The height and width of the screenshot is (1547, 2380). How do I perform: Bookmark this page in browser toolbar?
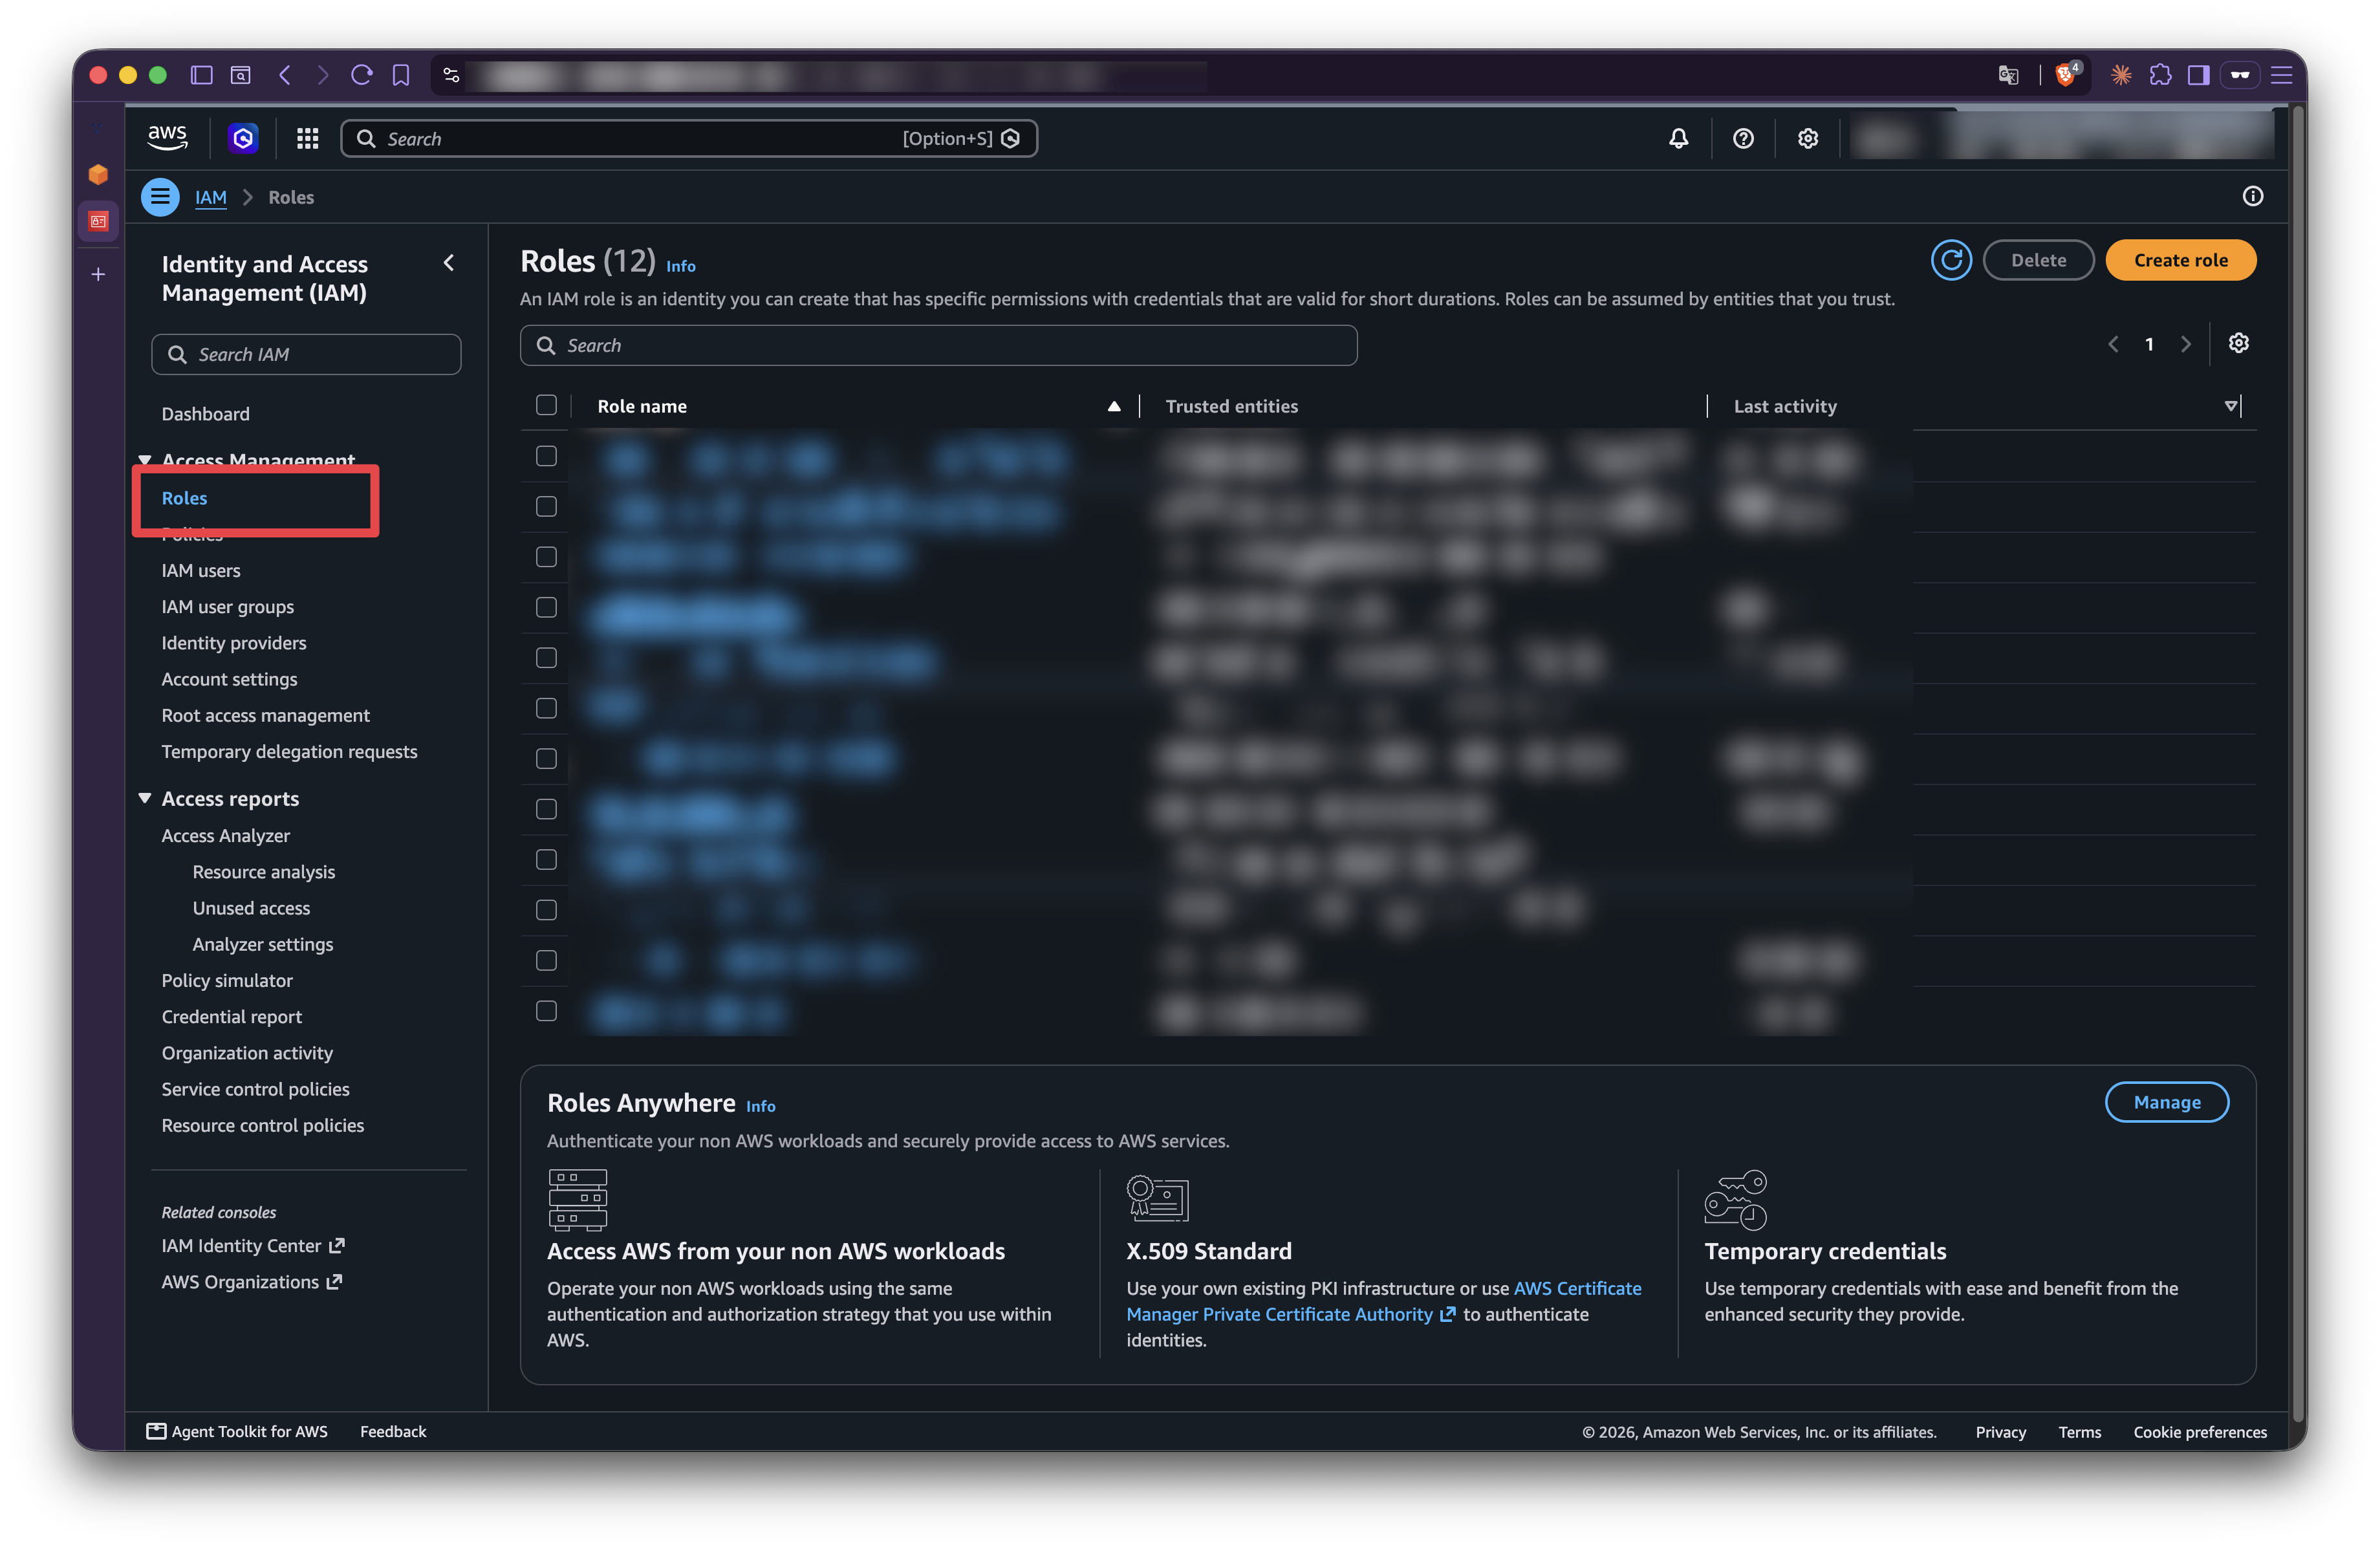(x=401, y=75)
